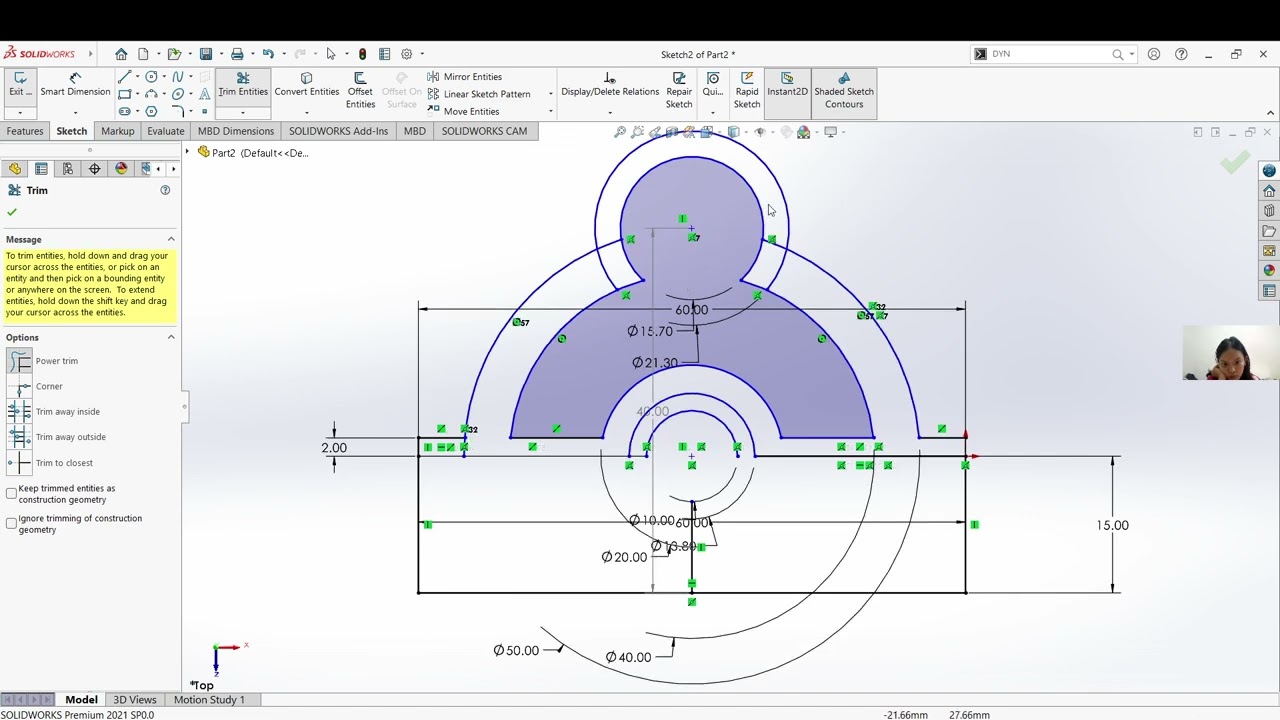The height and width of the screenshot is (720, 1280).
Task: Click Mirror Entities button
Action: click(x=464, y=77)
